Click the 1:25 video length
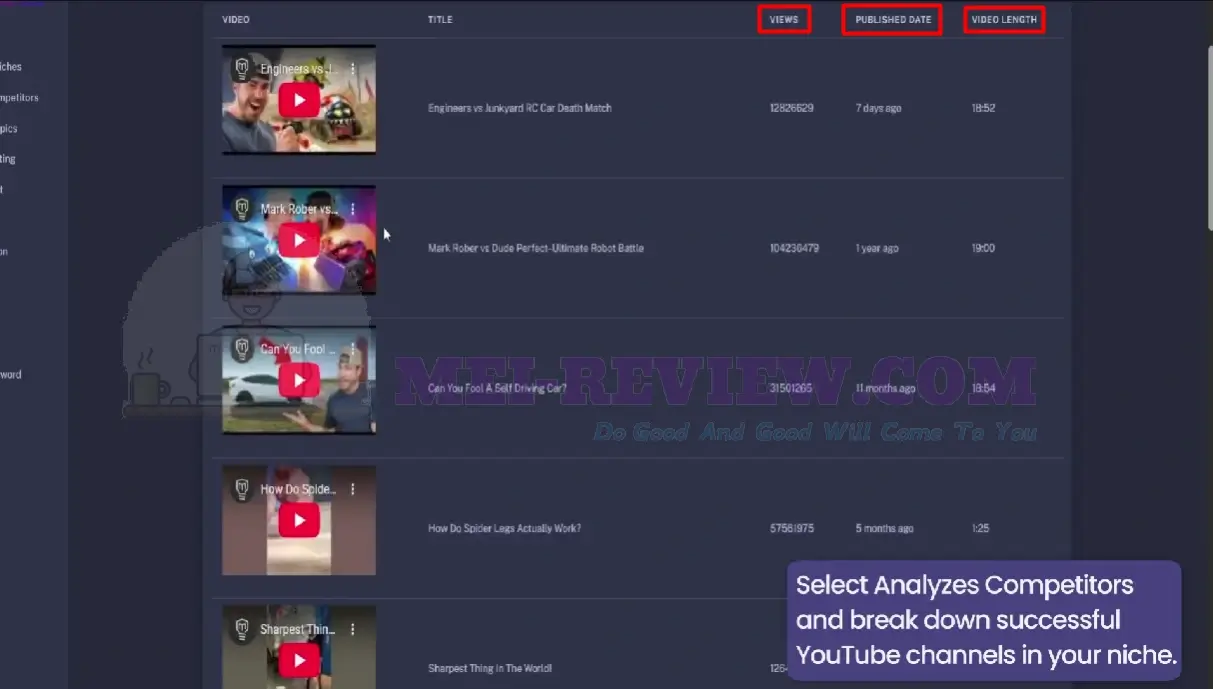 click(980, 528)
